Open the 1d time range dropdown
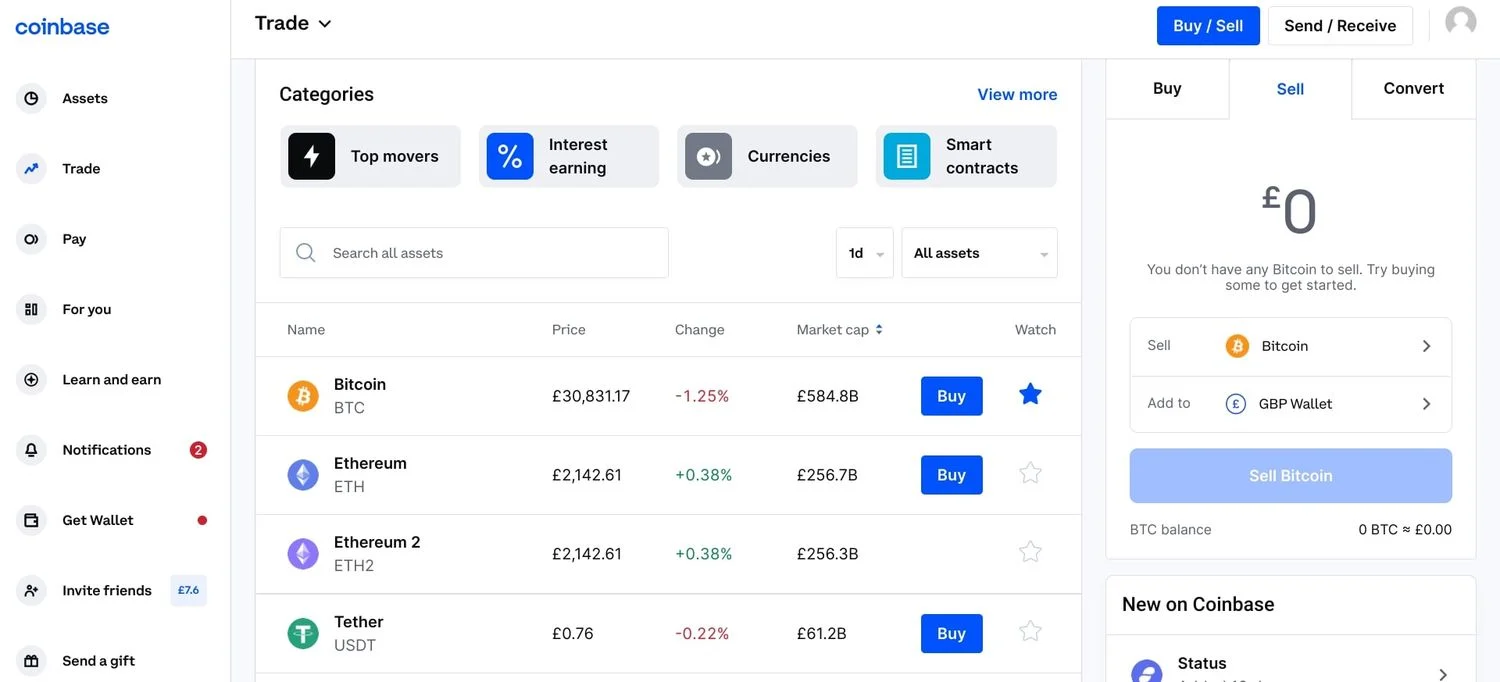This screenshot has height=682, width=1500. (864, 253)
